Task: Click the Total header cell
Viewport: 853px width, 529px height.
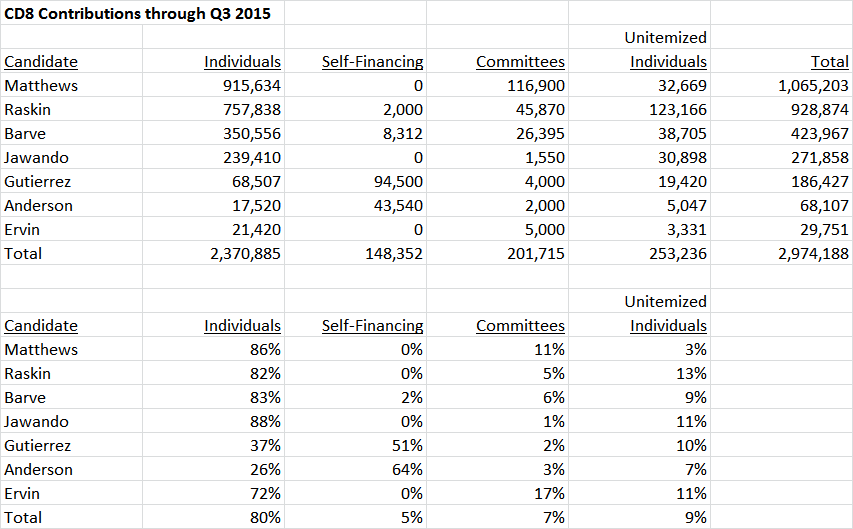Action: tap(830, 61)
